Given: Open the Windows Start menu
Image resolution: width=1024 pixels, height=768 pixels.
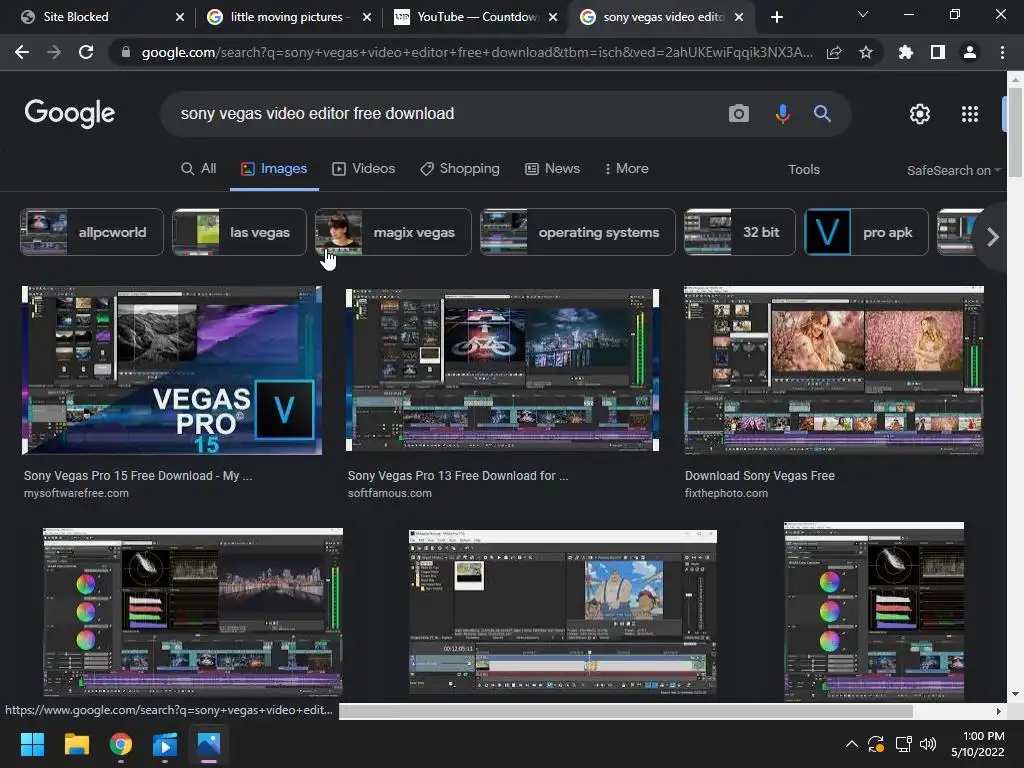Looking at the screenshot, I should (x=32, y=744).
